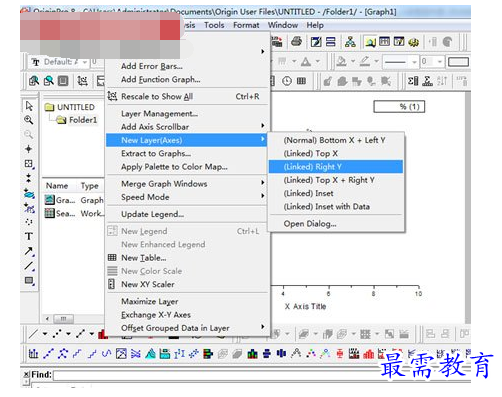
Task: Toggle the Command Window button
Action: (x=399, y=42)
